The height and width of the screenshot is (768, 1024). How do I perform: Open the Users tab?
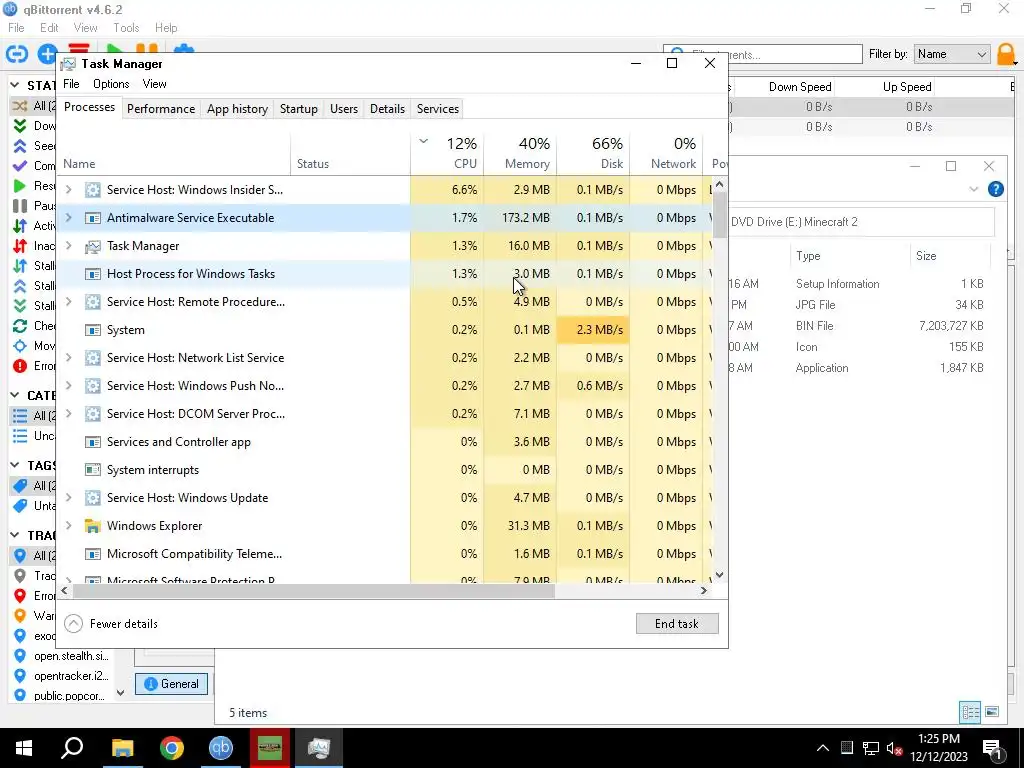click(x=344, y=109)
